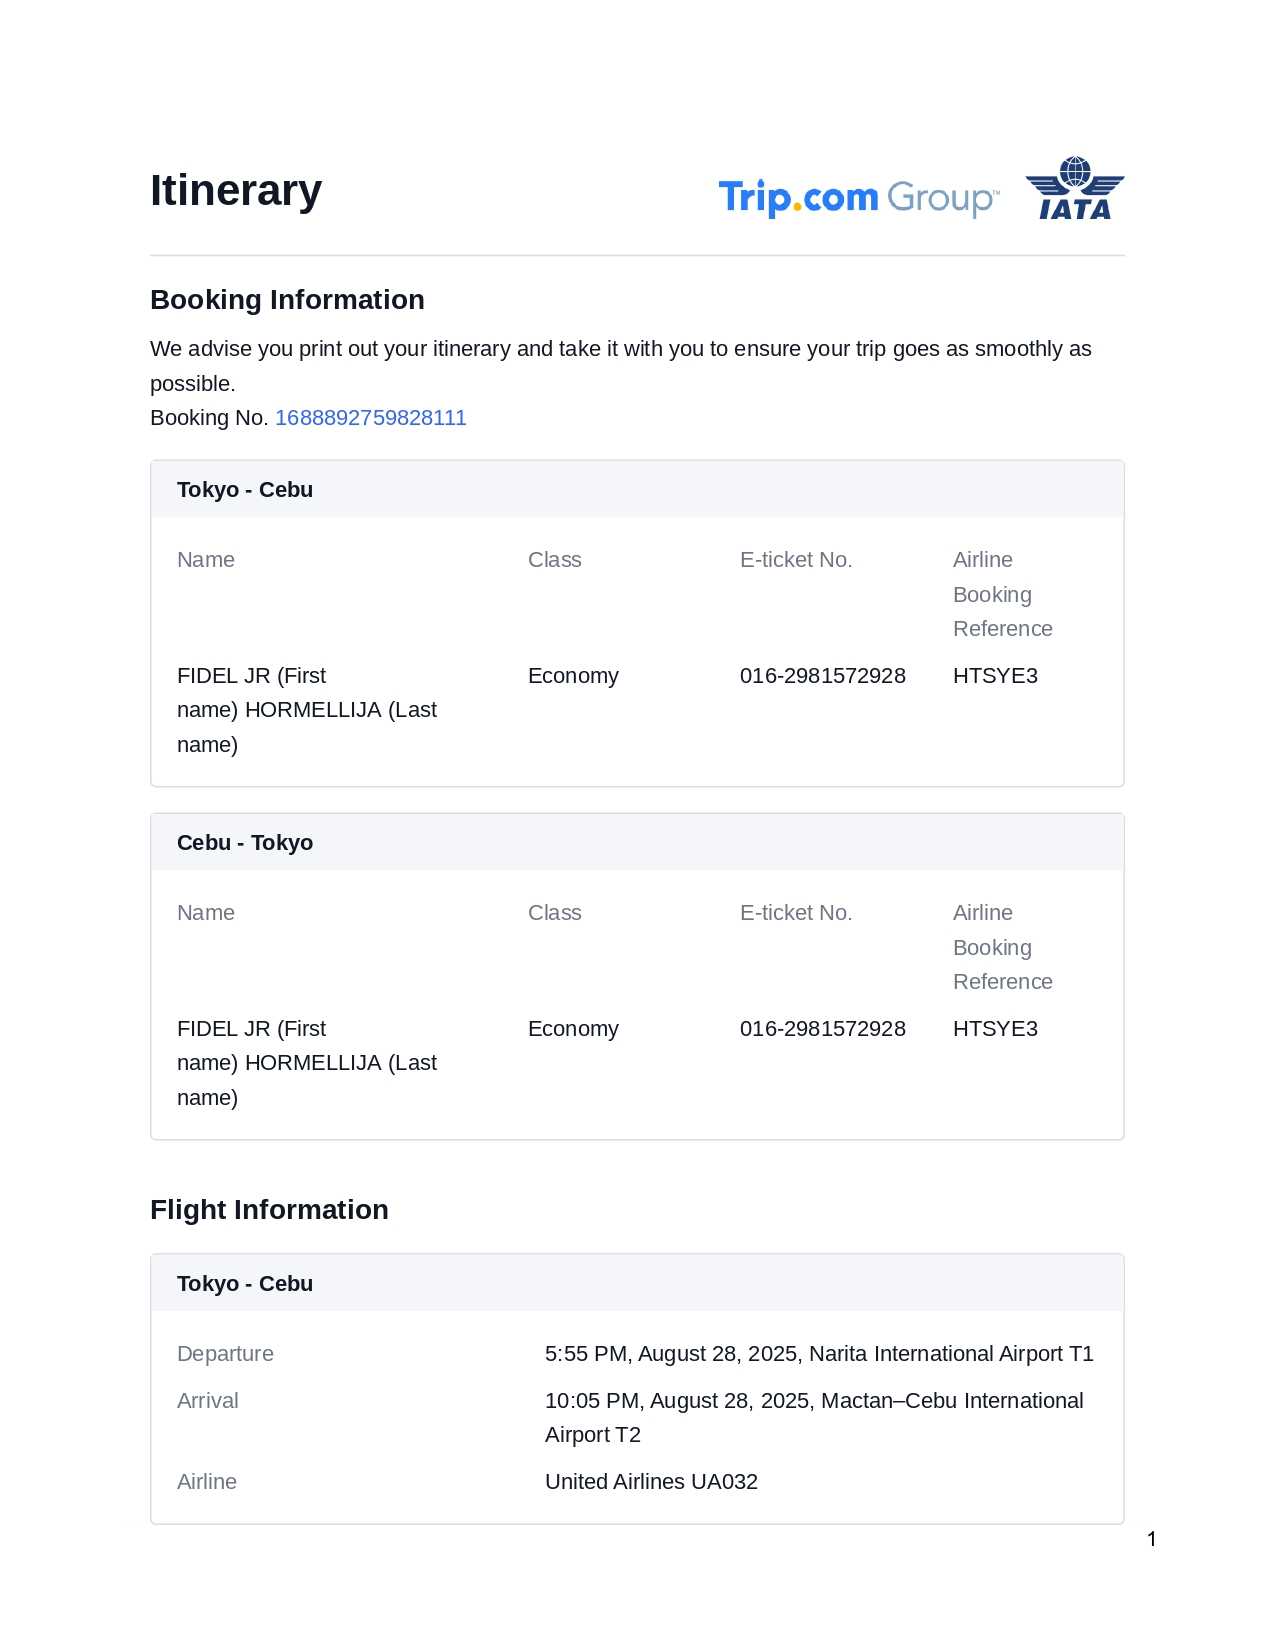Click the Class column header in the first booking table
This screenshot has width=1275, height=1650.
(x=554, y=560)
